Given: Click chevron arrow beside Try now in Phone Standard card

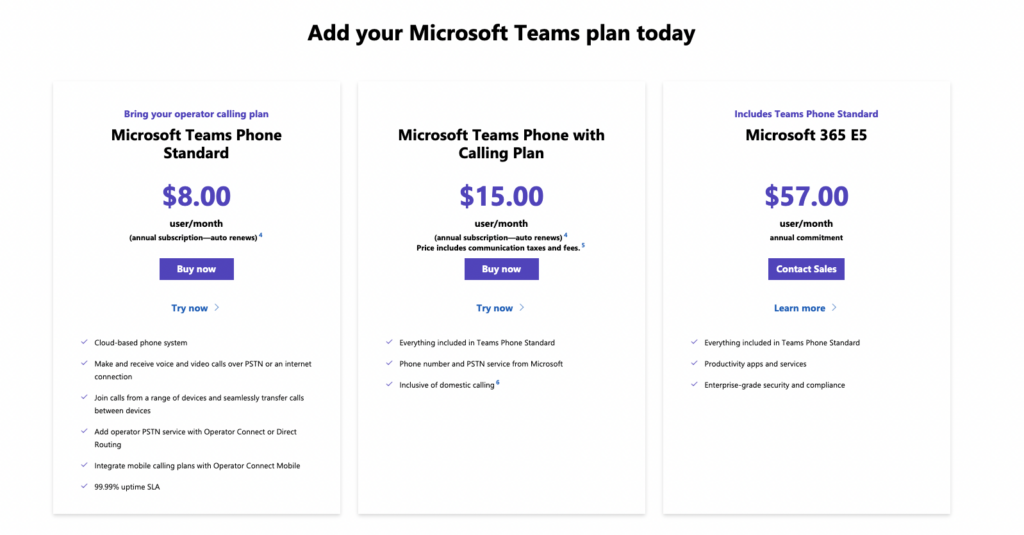Looking at the screenshot, I should [217, 308].
